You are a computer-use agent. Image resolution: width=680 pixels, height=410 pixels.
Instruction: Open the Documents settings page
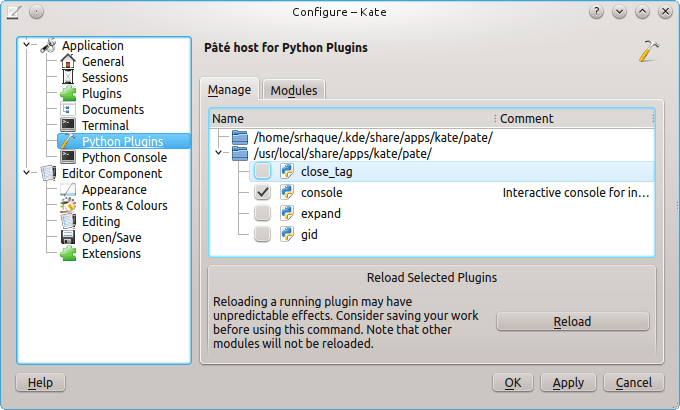point(113,109)
